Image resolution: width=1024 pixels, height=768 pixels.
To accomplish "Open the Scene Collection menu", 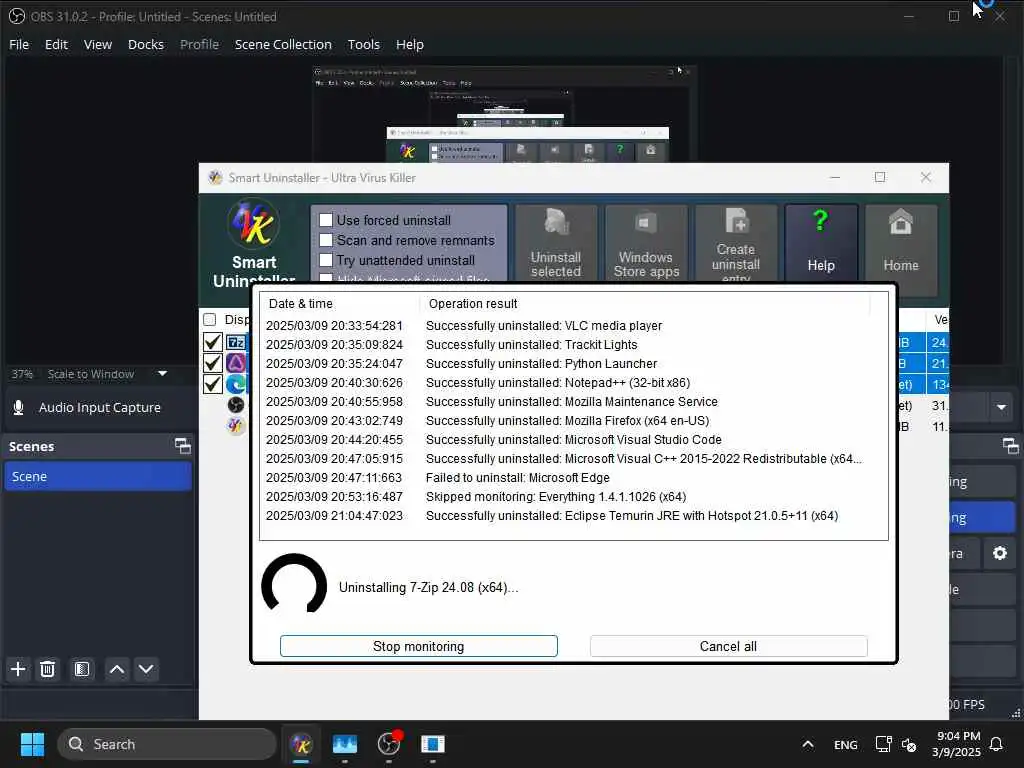I will [283, 44].
